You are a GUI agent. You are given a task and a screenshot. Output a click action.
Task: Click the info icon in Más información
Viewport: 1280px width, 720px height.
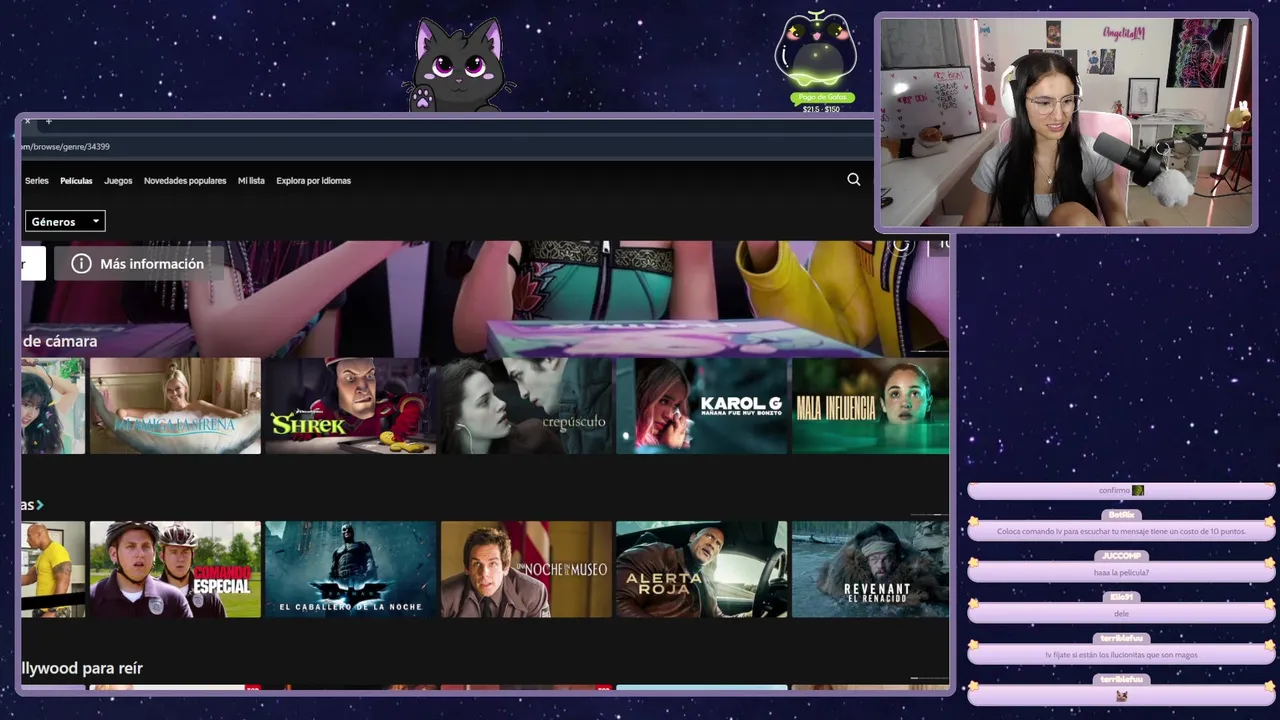pos(81,264)
